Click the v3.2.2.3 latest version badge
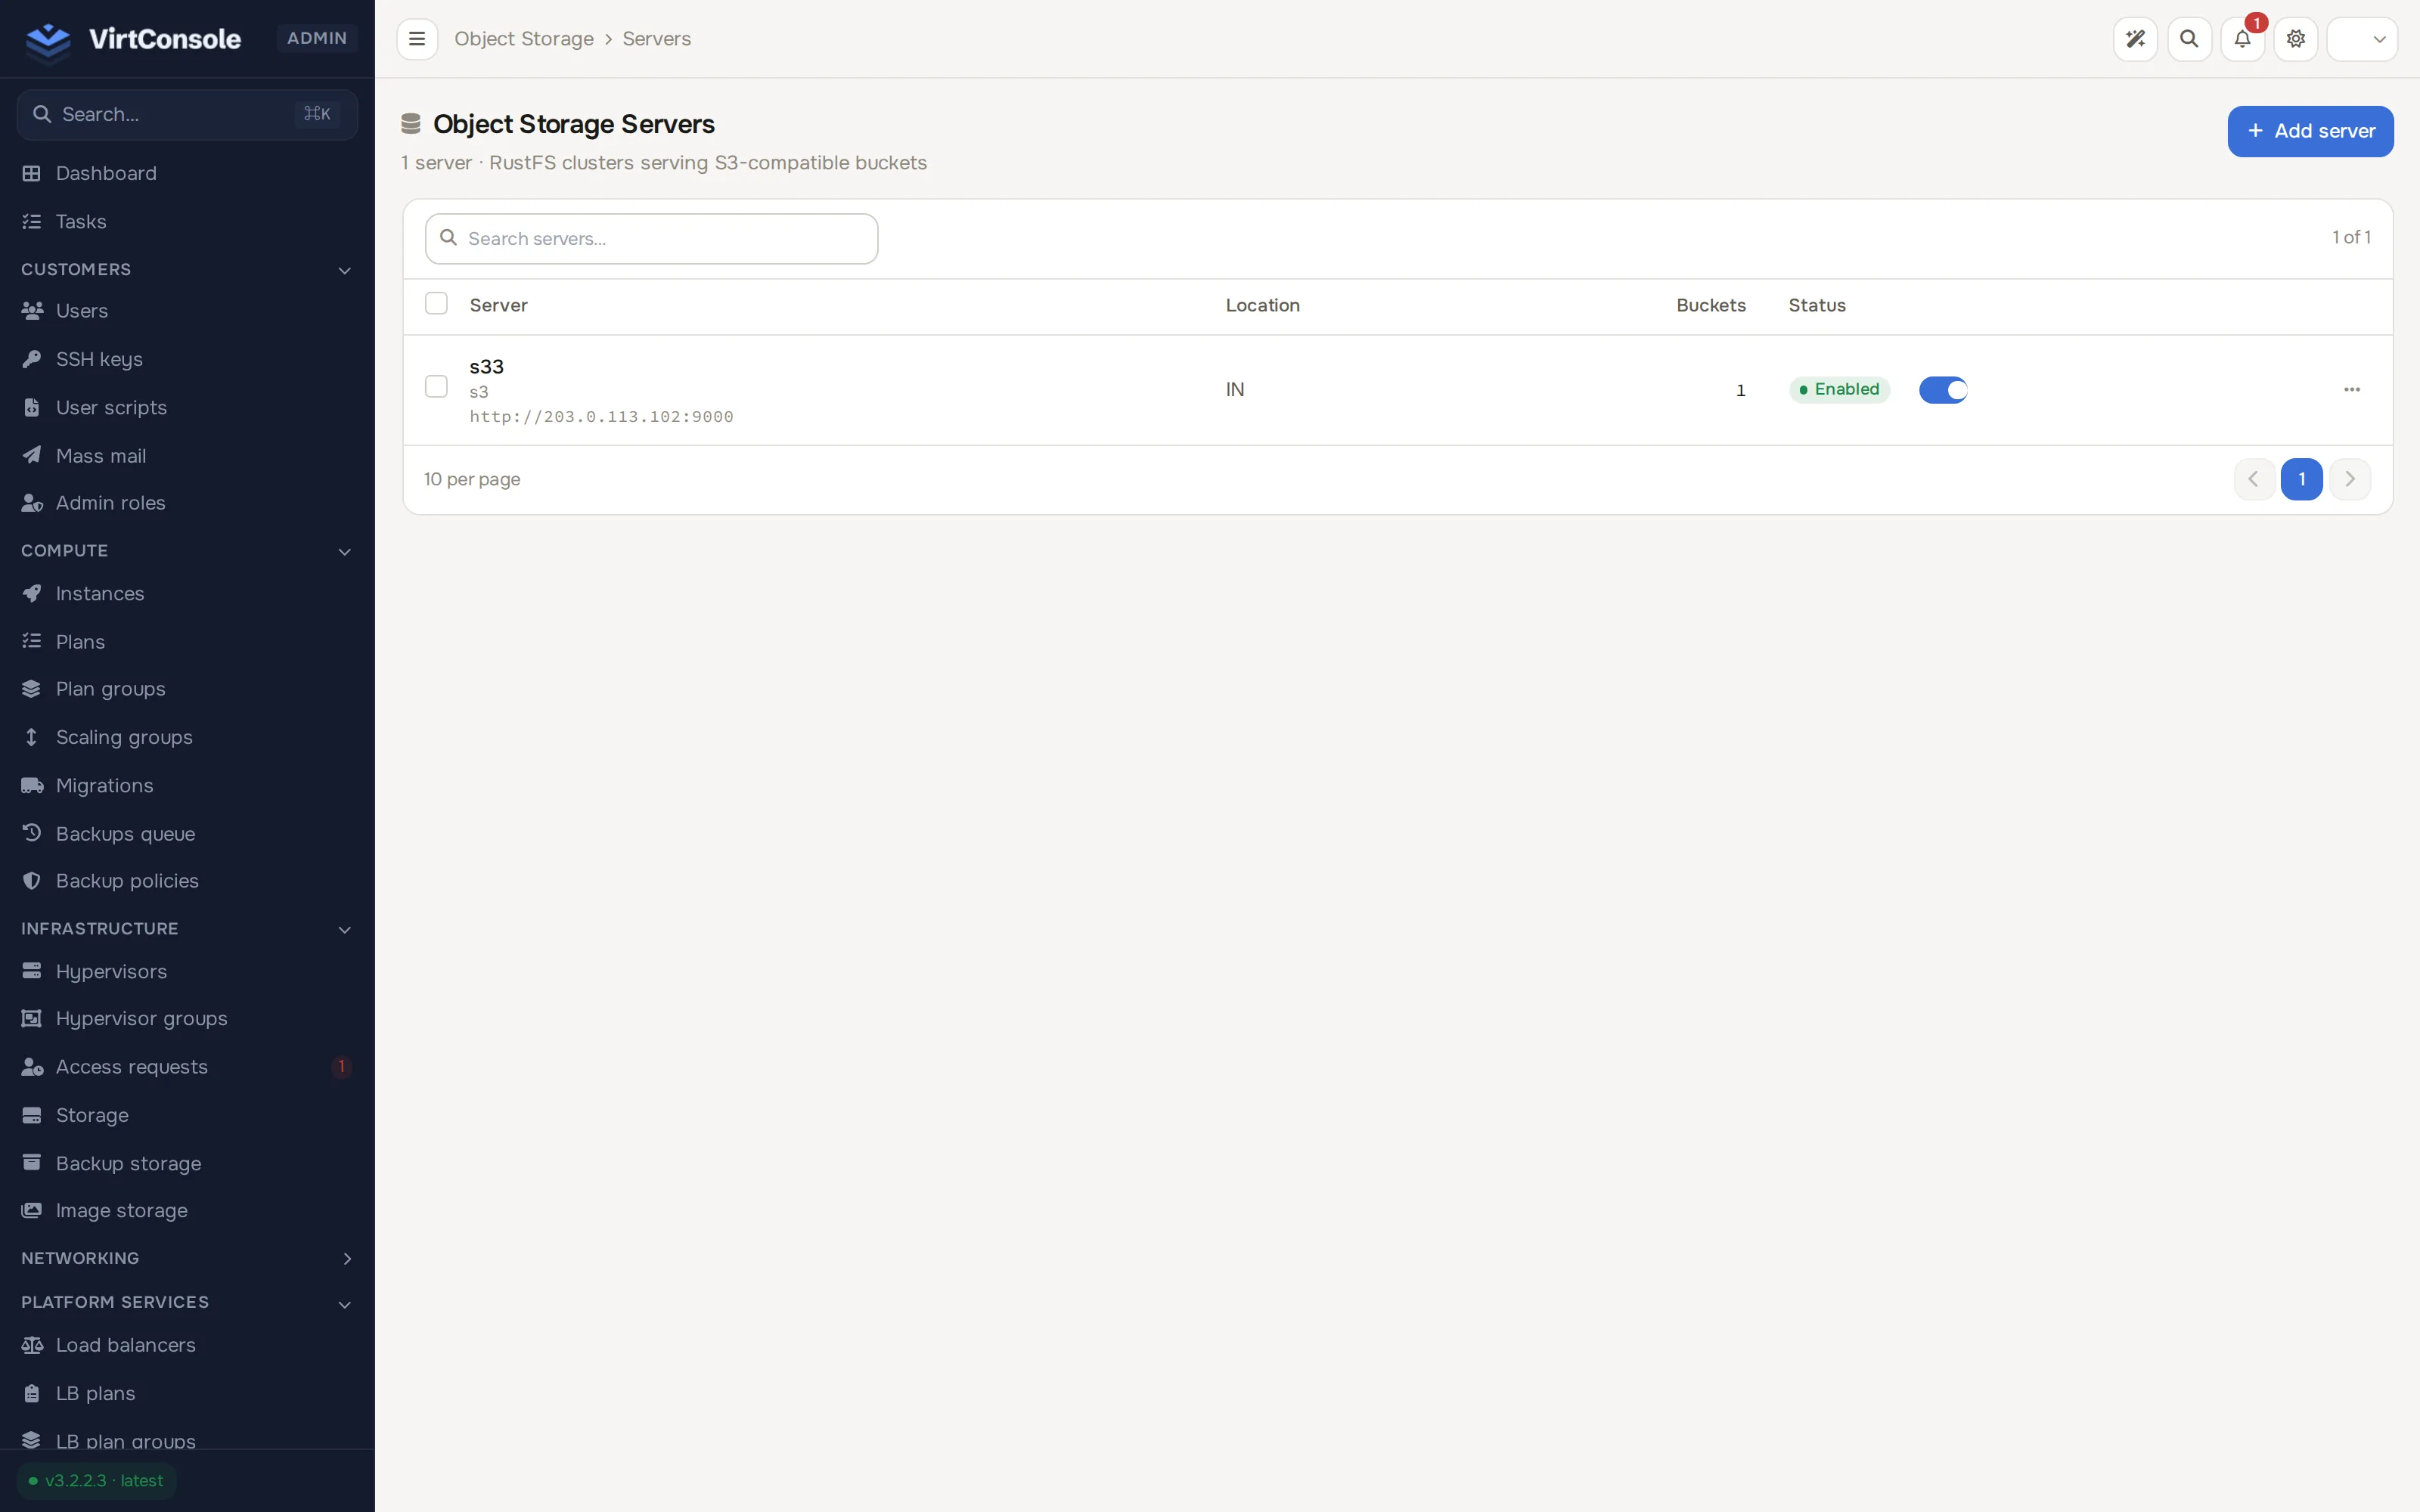Screen dimensions: 2420x1512 97,1481
